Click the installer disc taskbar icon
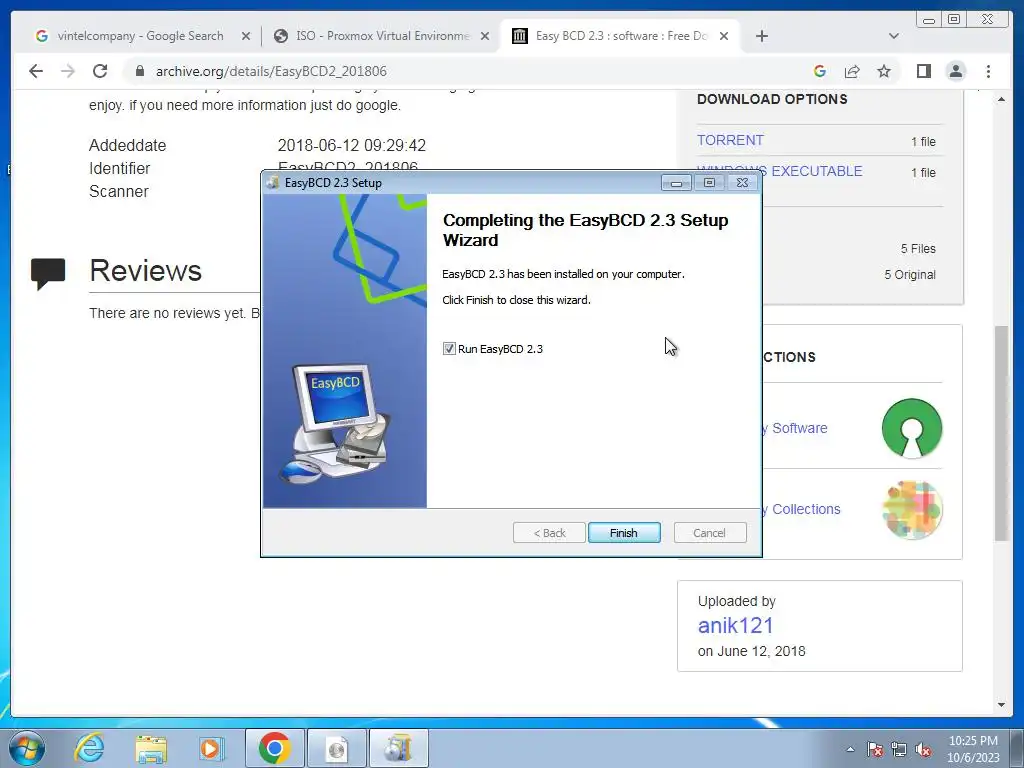 [336, 748]
